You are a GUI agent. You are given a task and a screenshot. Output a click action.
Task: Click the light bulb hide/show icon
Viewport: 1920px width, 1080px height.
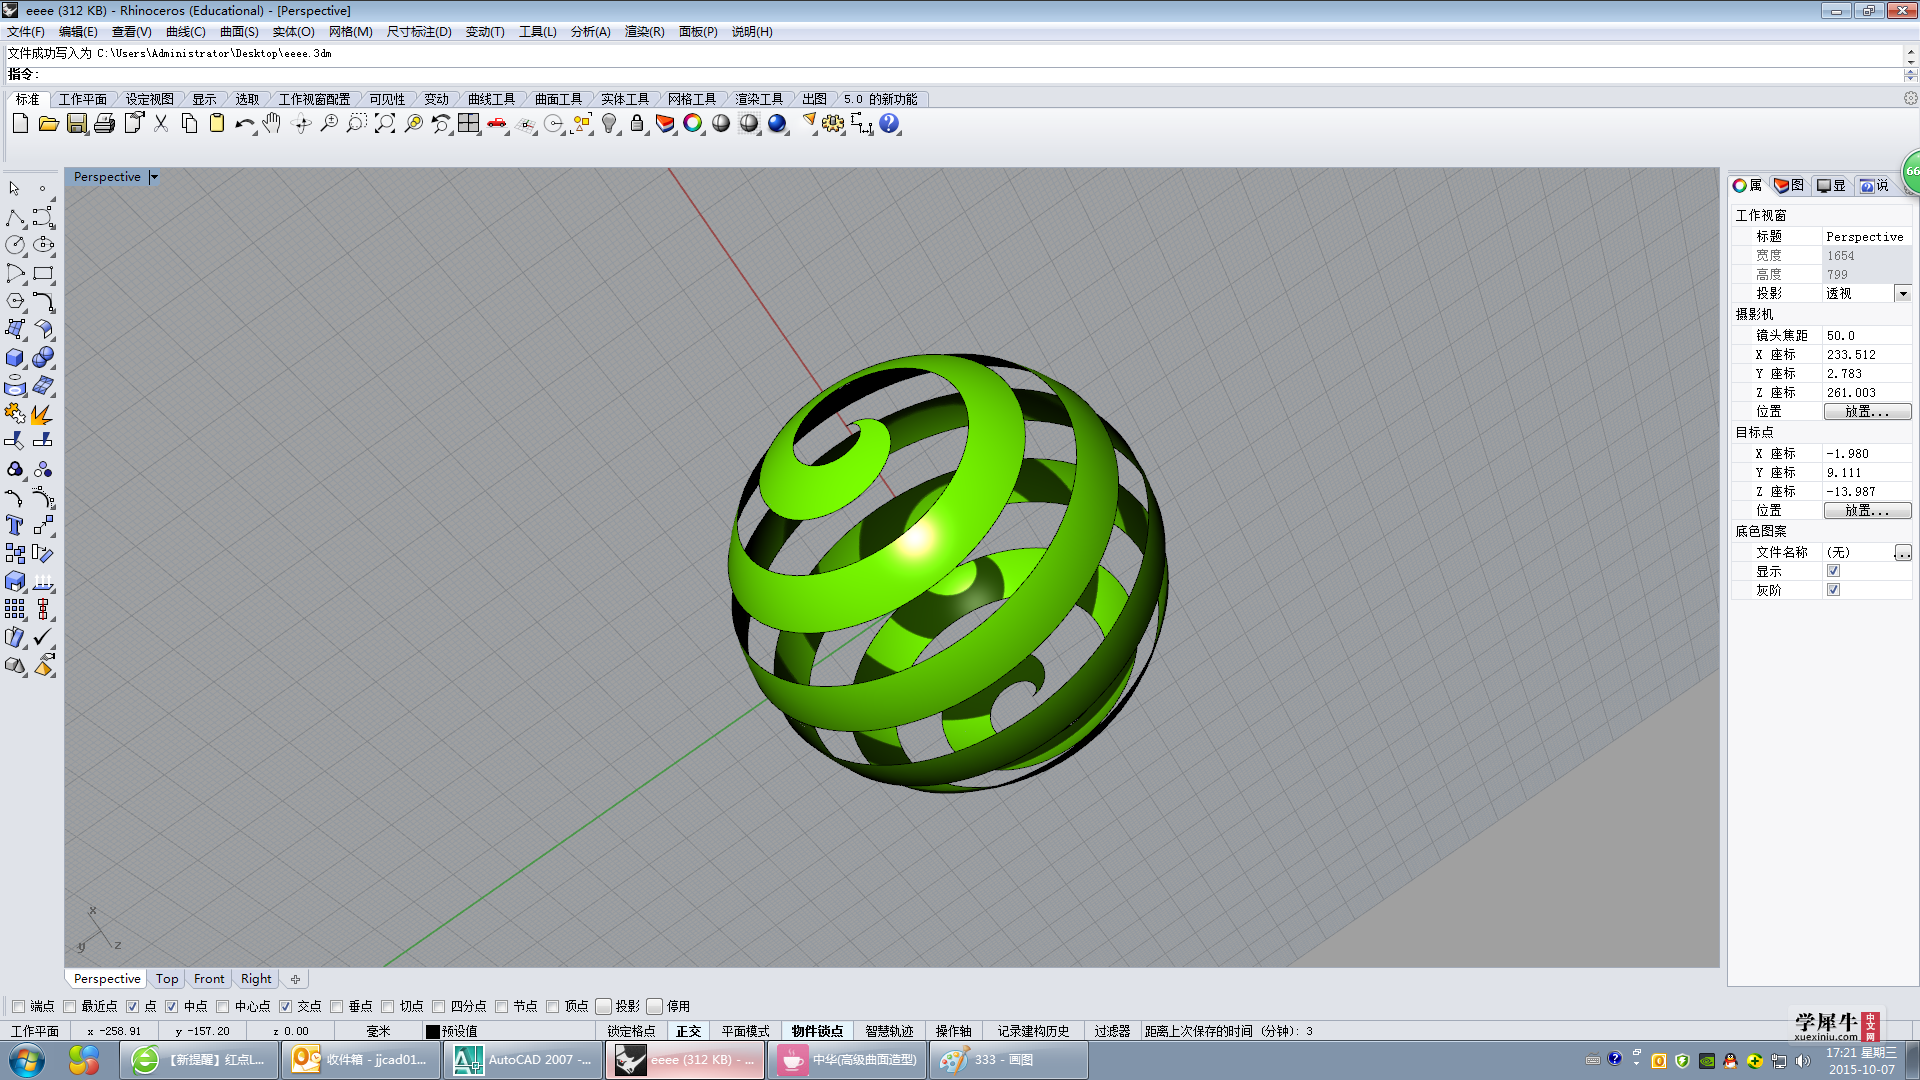click(x=609, y=123)
